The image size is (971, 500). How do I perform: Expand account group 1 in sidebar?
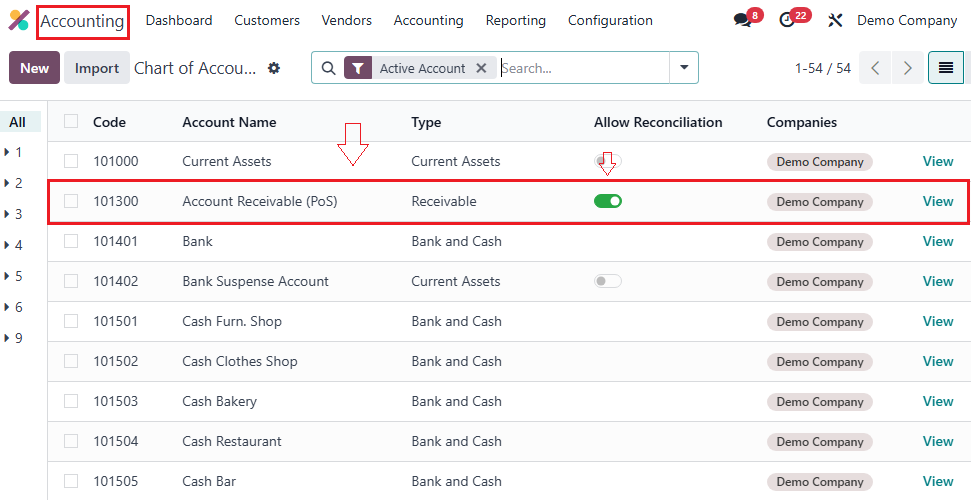click(7, 152)
